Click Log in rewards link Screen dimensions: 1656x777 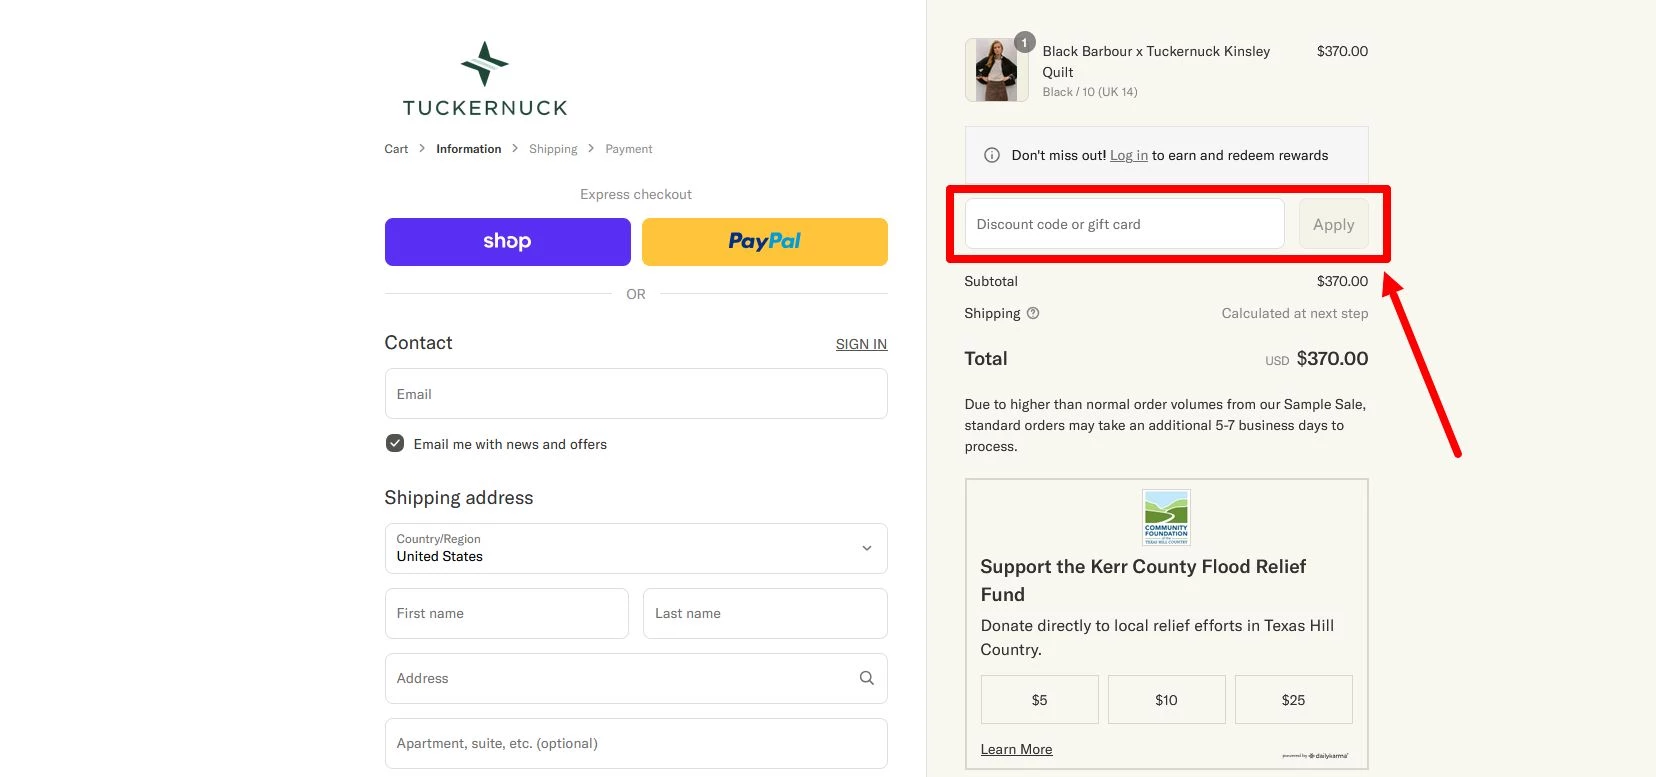1129,155
